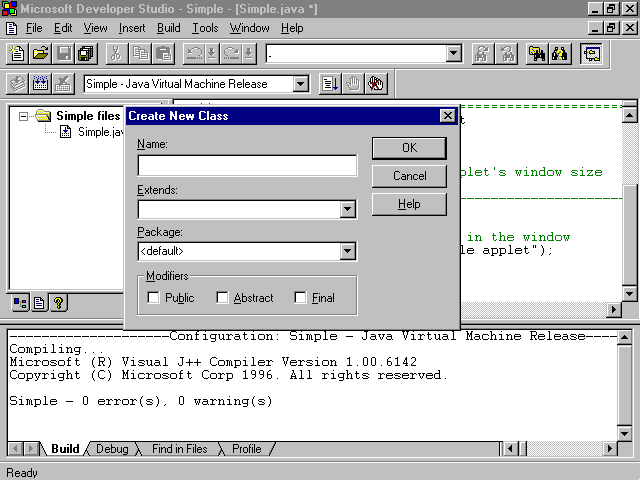Click the New Text File toolbar icon
The height and width of the screenshot is (480, 640).
18,54
